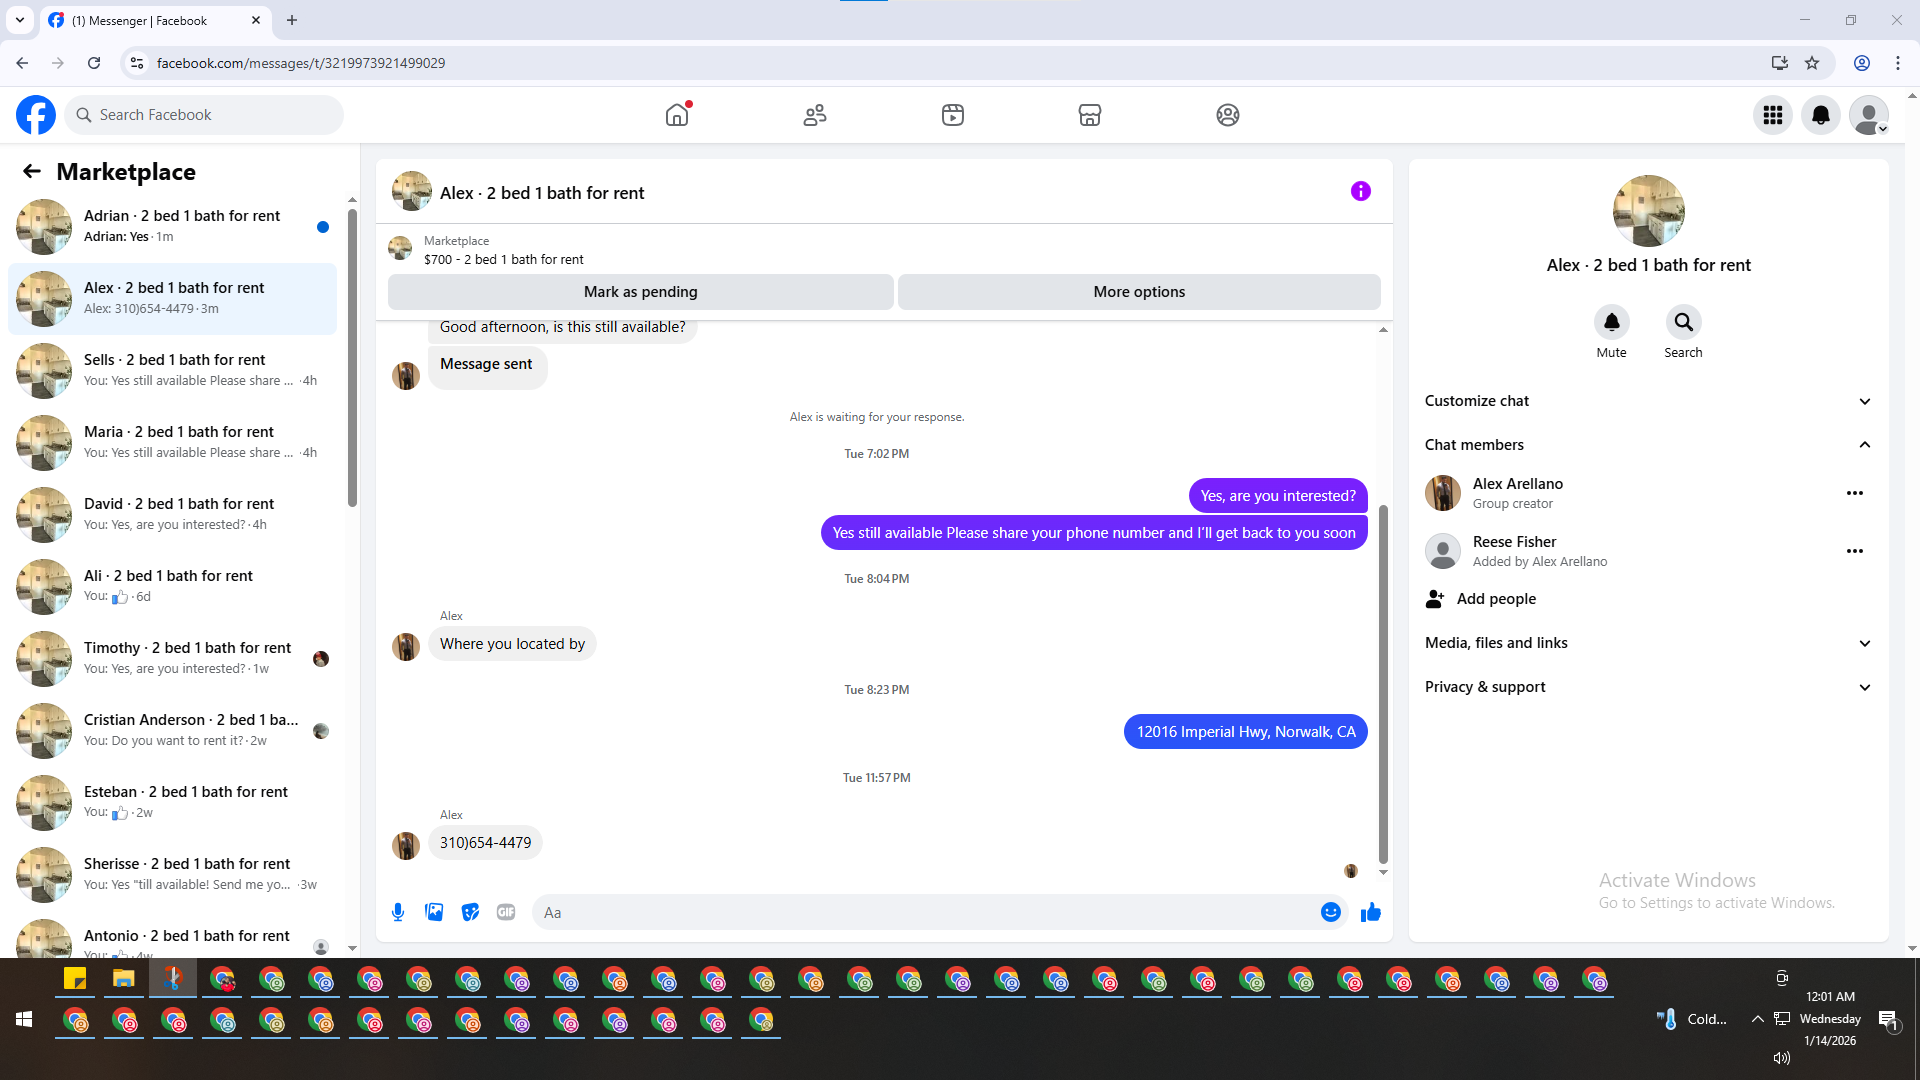This screenshot has height=1080, width=1920.
Task: Open the attach photo icon in composer
Action: point(434,912)
